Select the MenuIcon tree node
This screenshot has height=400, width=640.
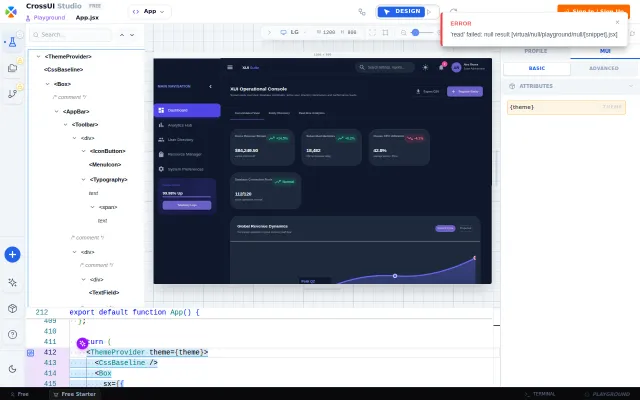coord(105,165)
